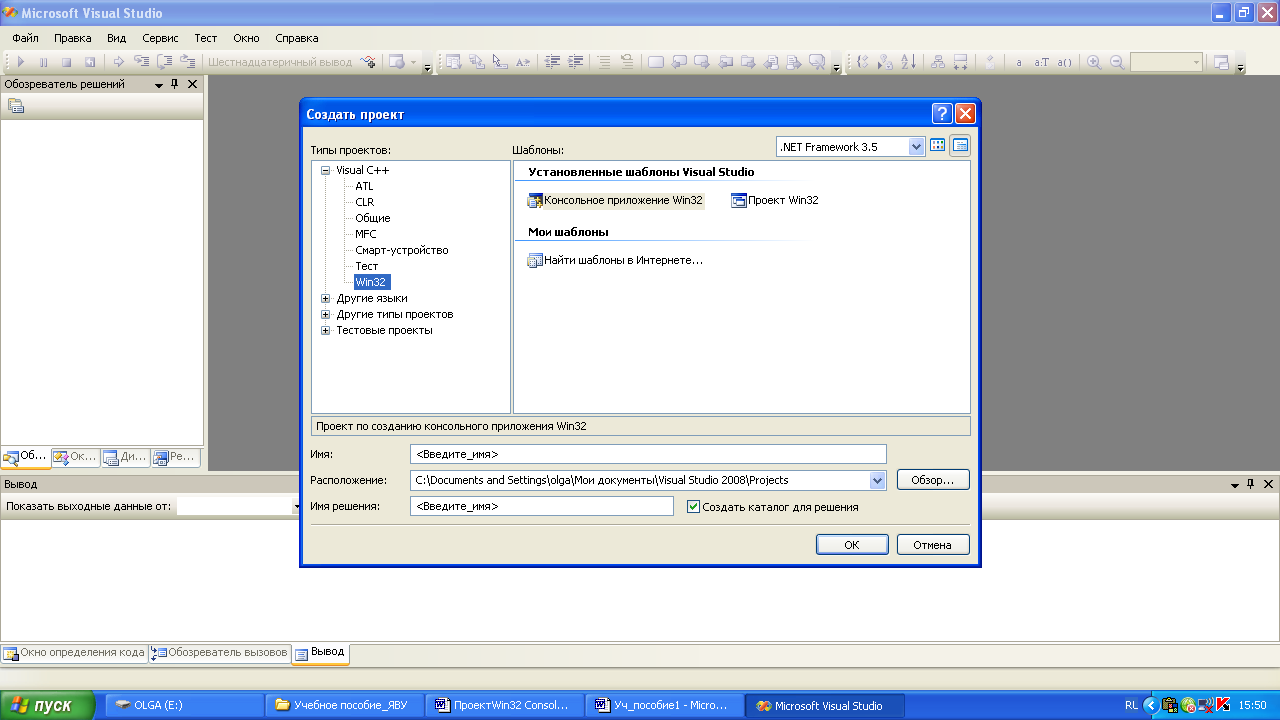Click the Step Into toolbar icon
The width and height of the screenshot is (1280, 720).
(x=142, y=62)
